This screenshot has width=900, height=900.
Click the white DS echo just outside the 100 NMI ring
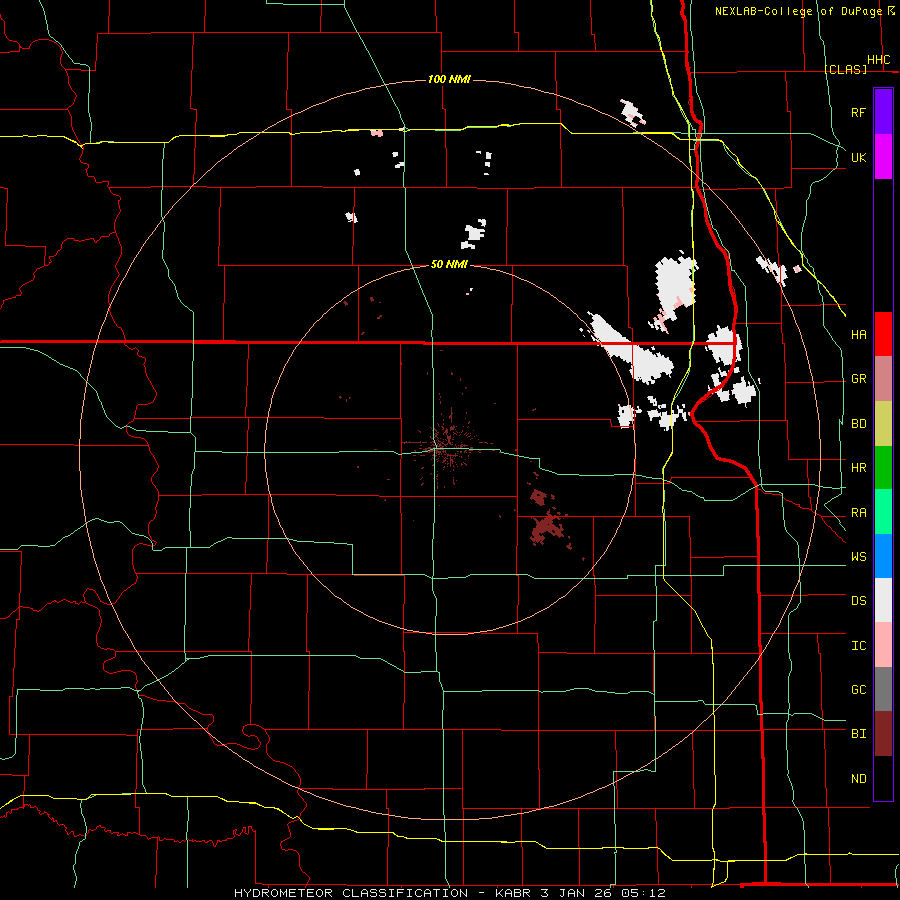tap(633, 112)
